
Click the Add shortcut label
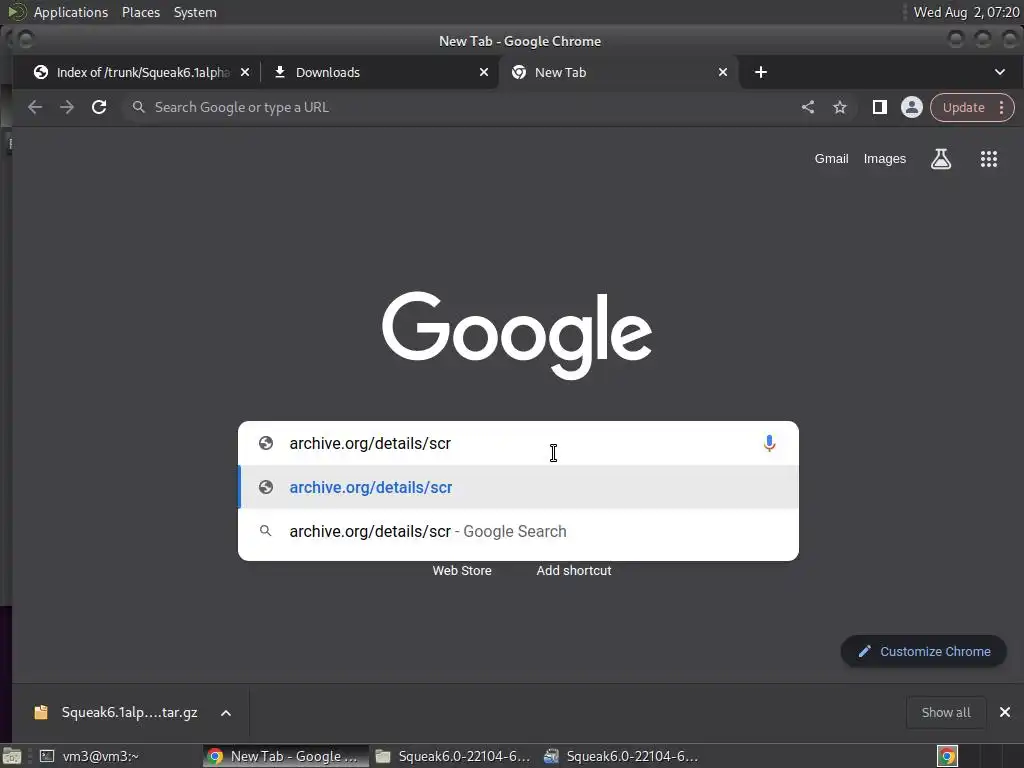[x=574, y=571]
